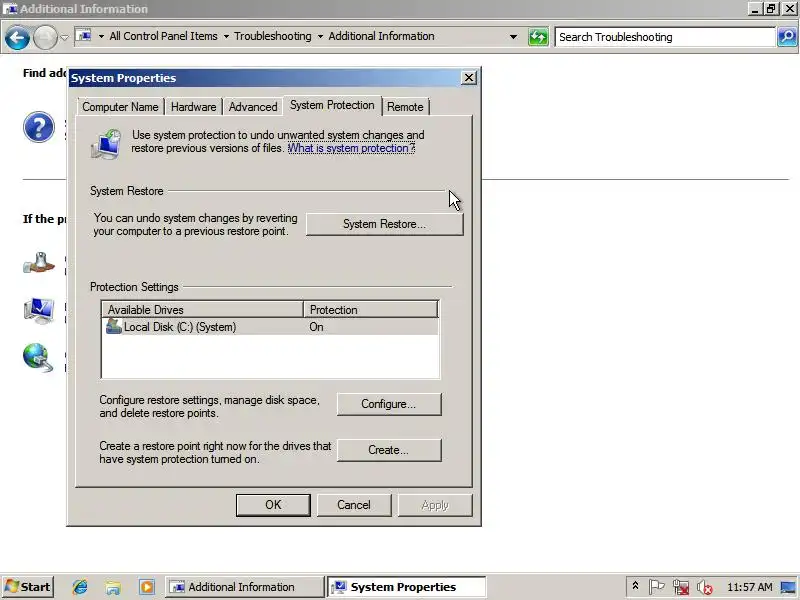The height and width of the screenshot is (600, 800).
Task: Click the monitor with checkmark icon
Action: [x=39, y=310]
